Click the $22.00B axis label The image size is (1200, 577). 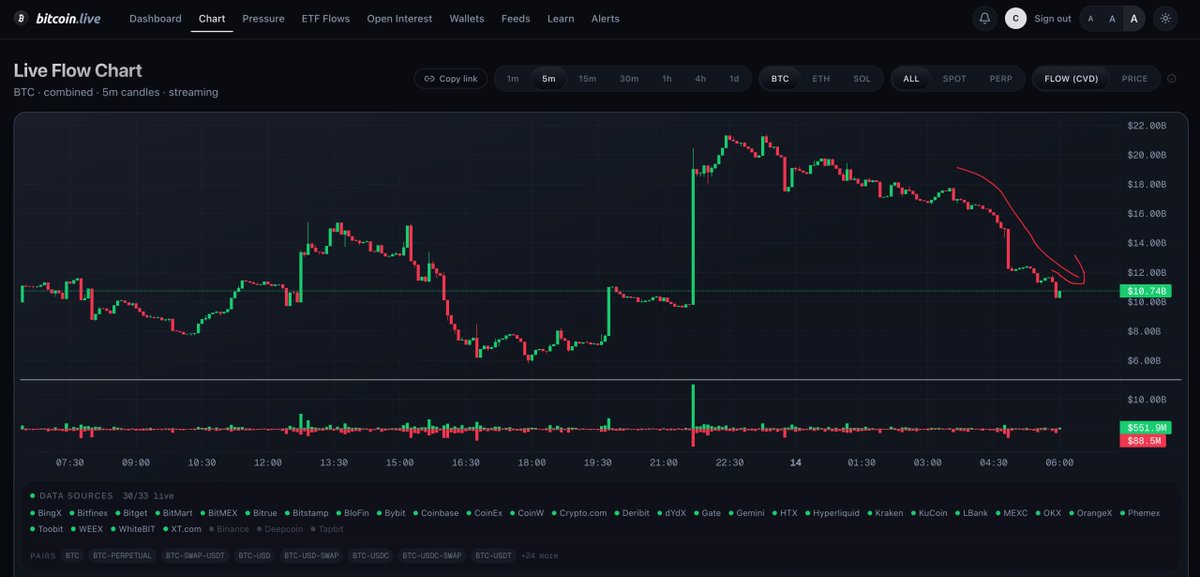click(x=1146, y=126)
